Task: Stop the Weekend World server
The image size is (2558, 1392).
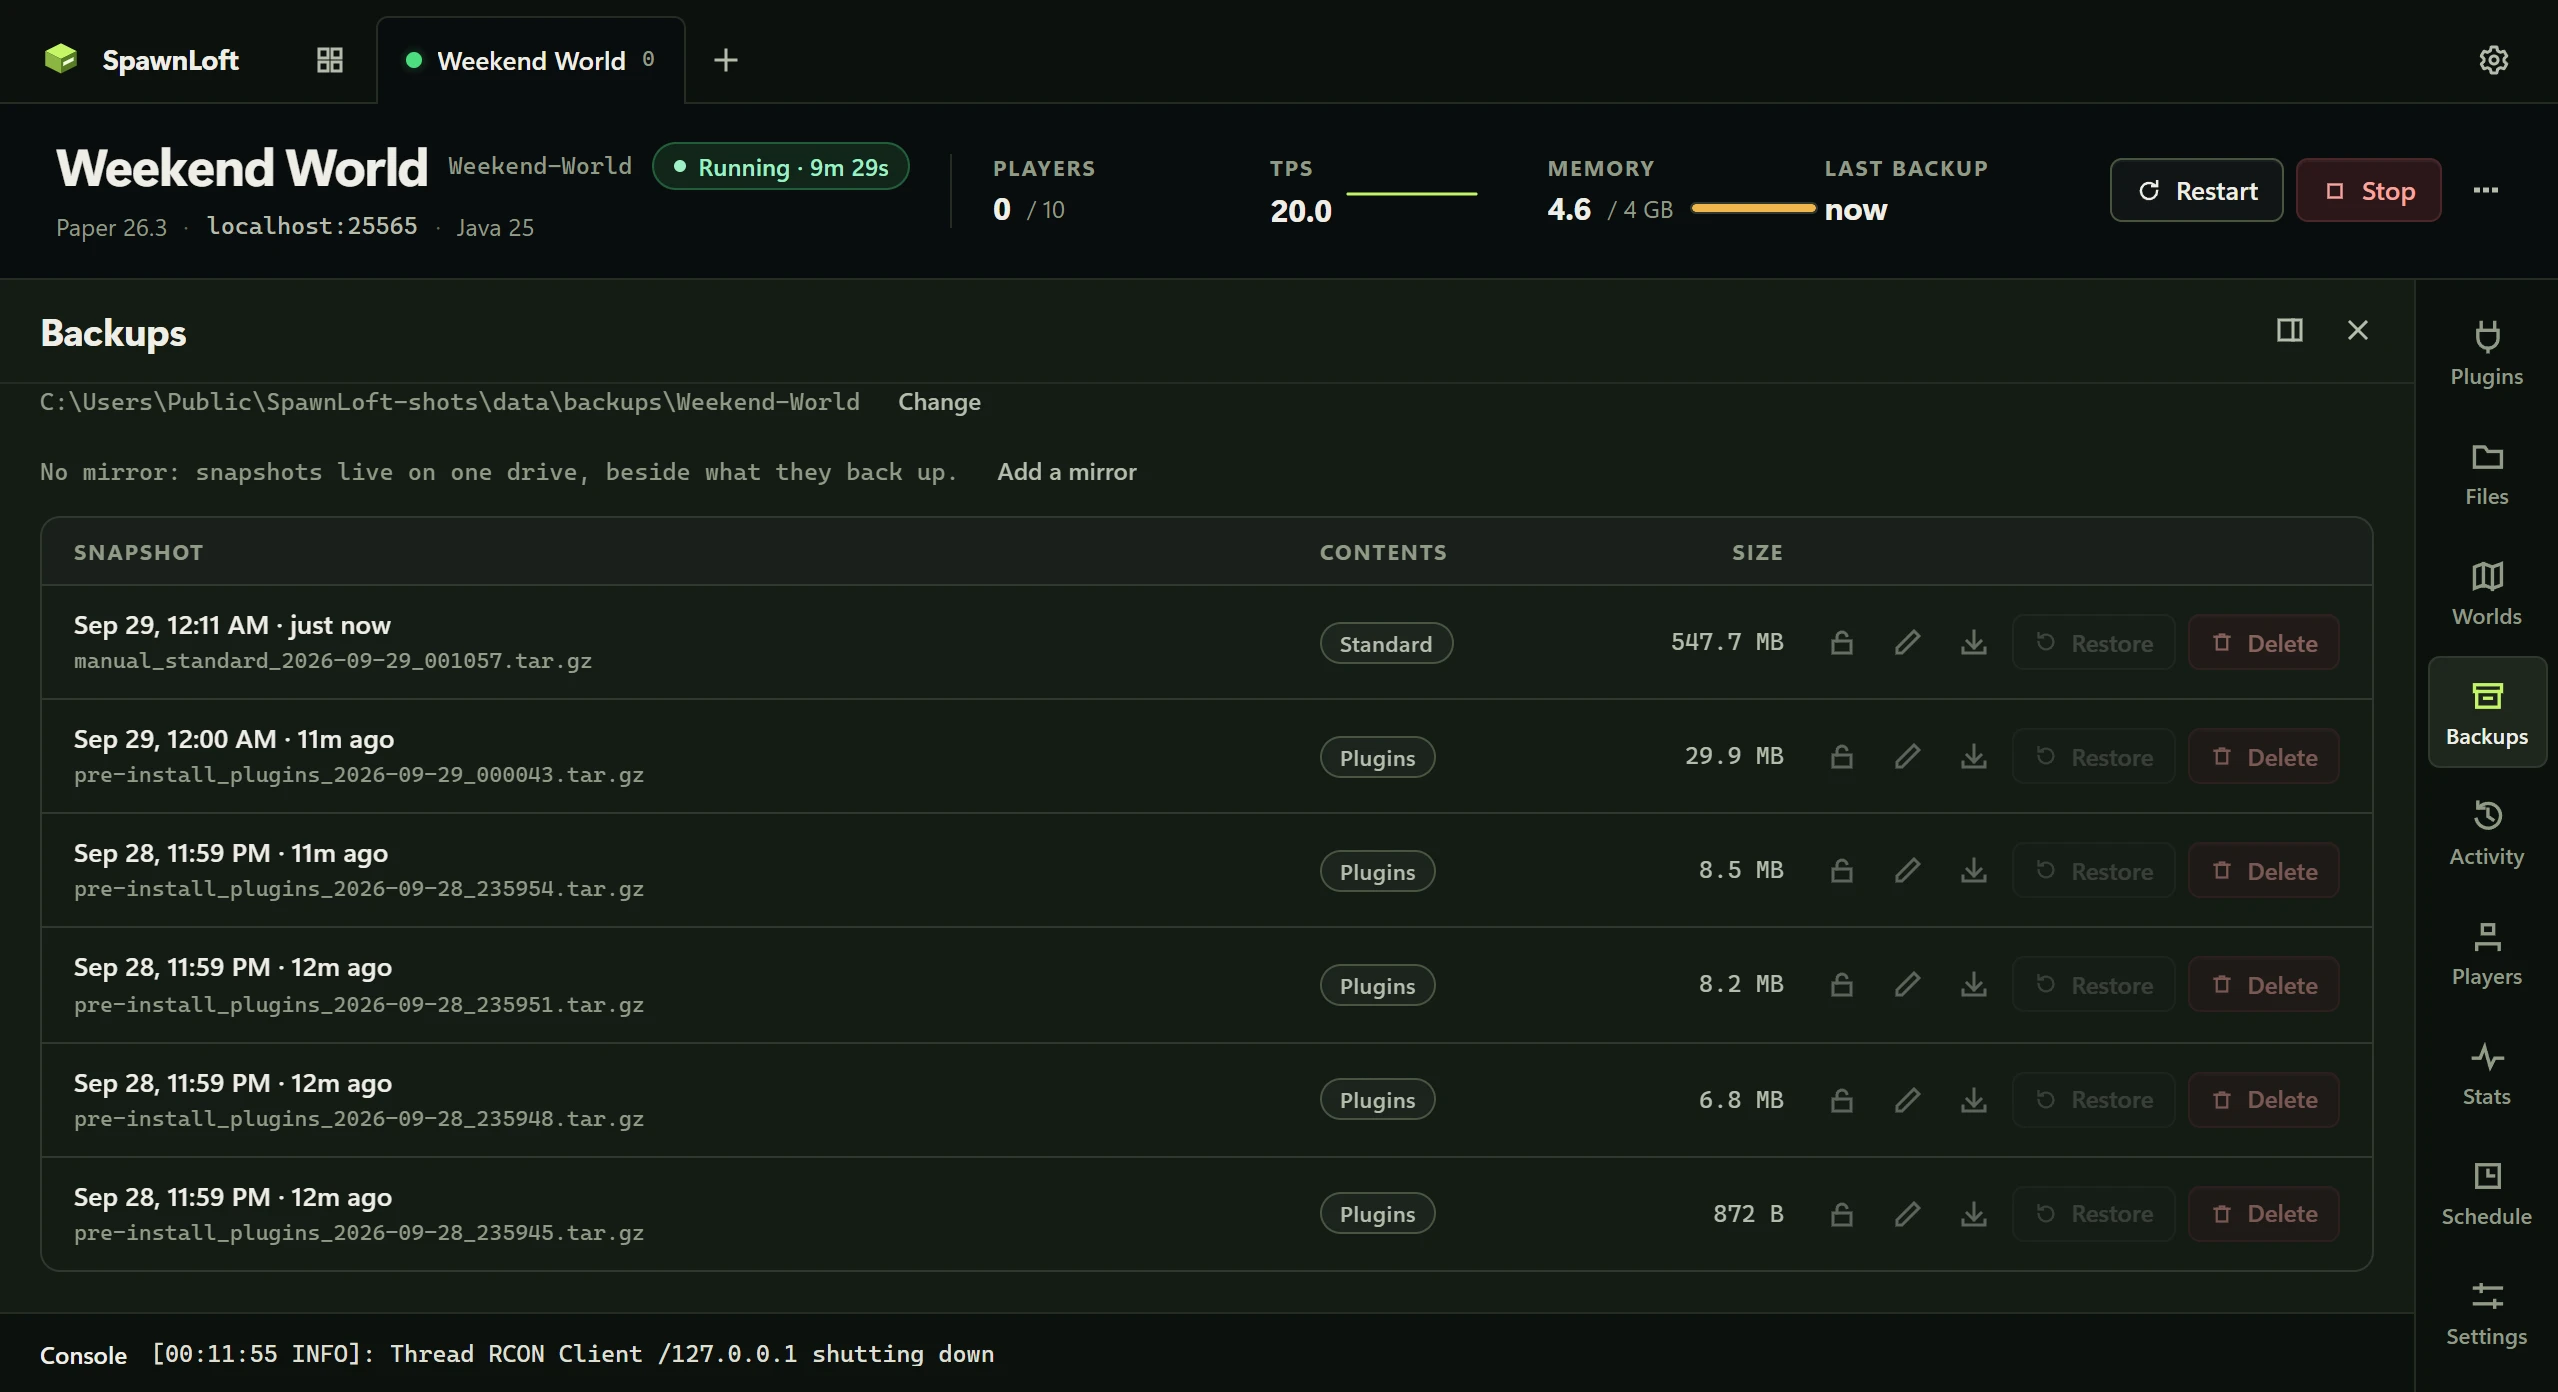Action: [2368, 190]
